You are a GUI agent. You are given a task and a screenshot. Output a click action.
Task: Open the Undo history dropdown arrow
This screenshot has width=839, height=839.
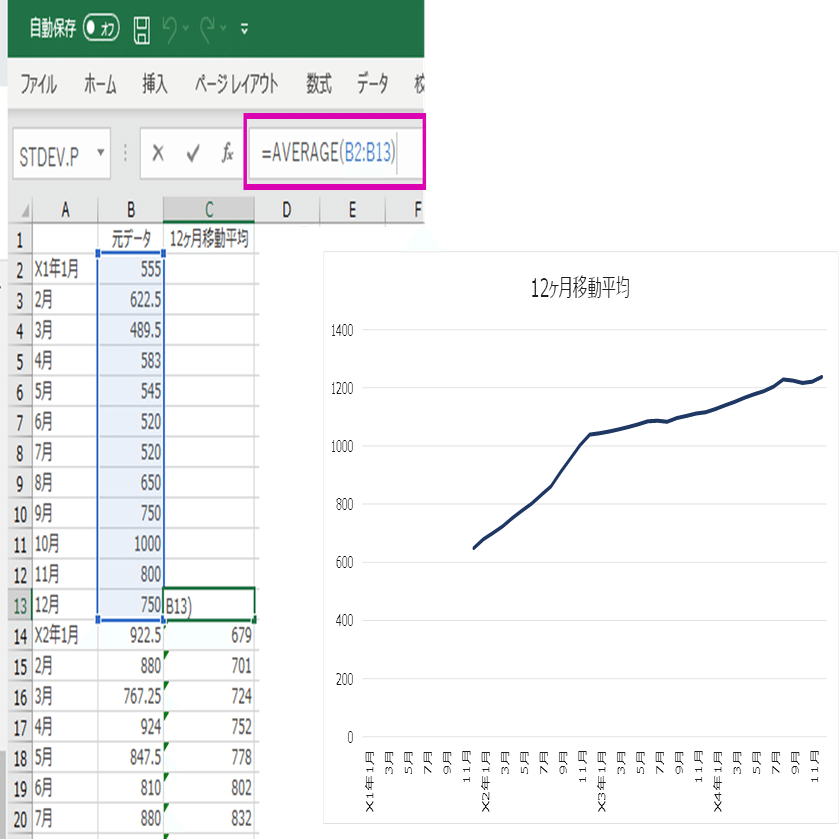point(185,28)
